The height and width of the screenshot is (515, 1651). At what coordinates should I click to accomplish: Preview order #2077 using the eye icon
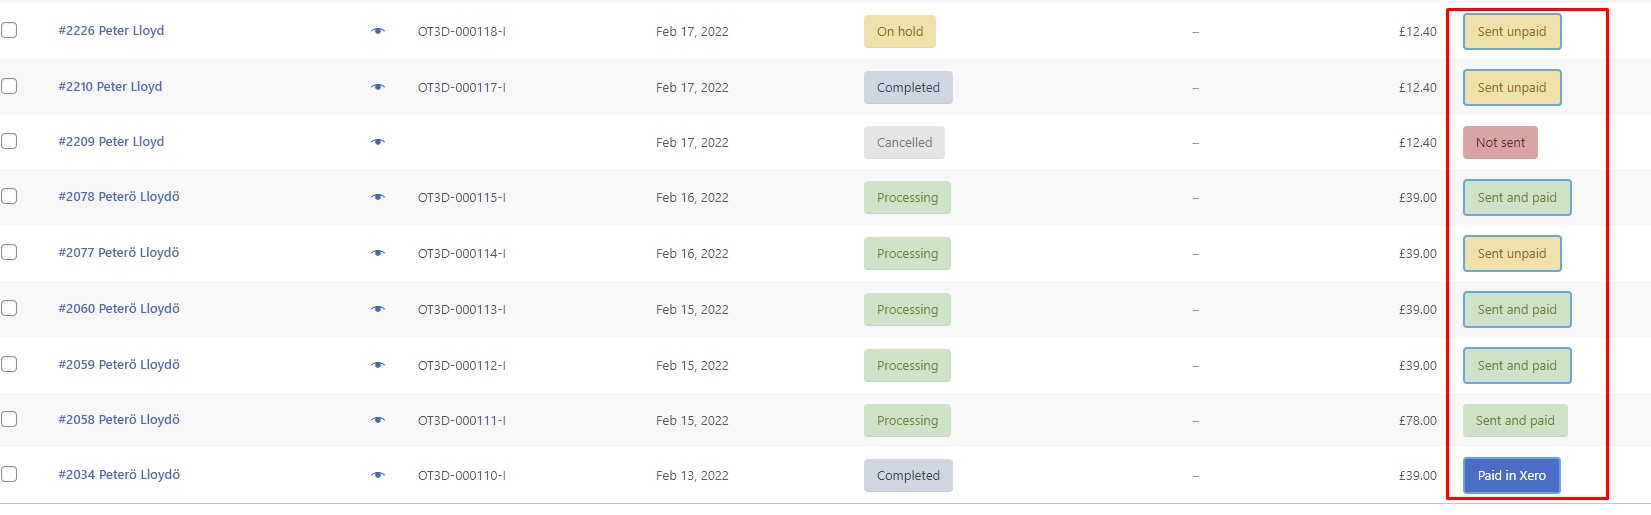coord(377,253)
